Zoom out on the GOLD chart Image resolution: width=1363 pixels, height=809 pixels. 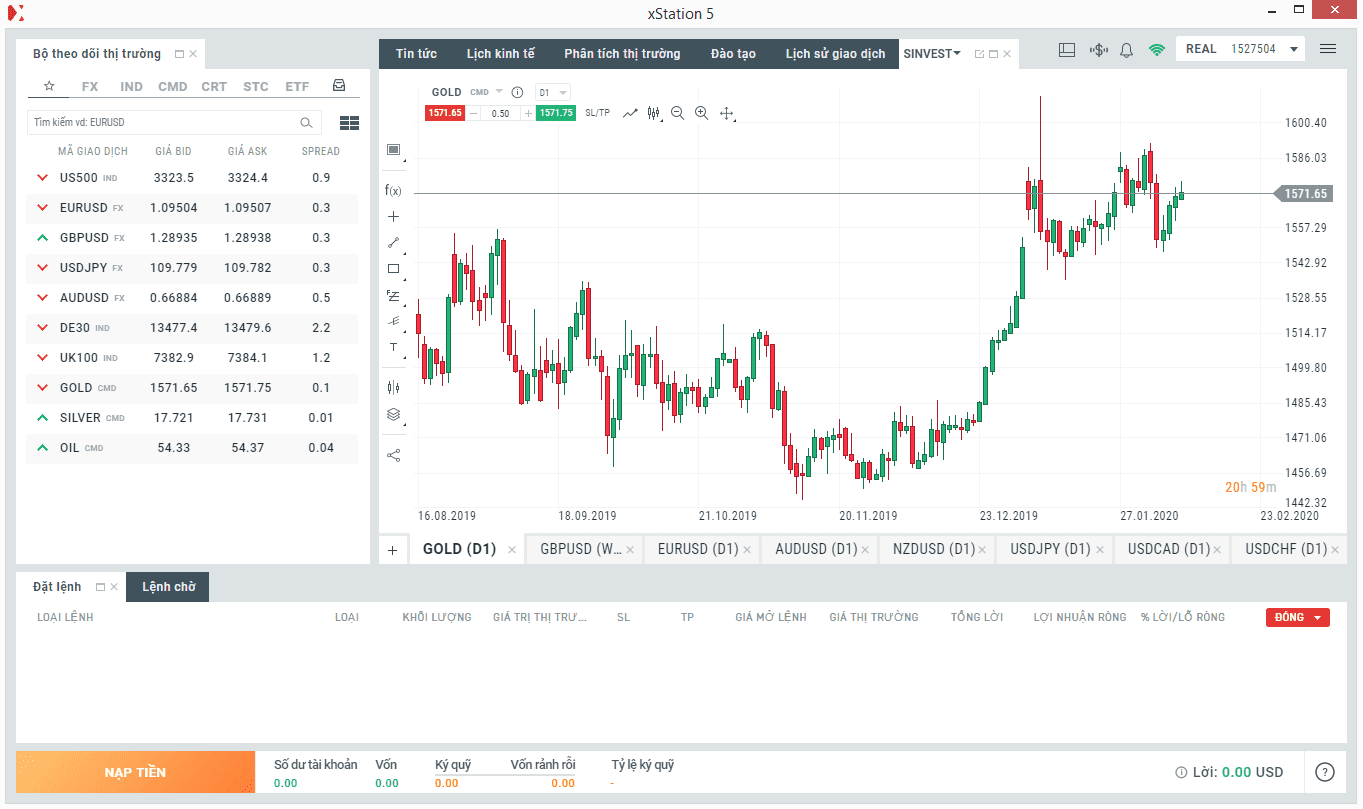(678, 114)
